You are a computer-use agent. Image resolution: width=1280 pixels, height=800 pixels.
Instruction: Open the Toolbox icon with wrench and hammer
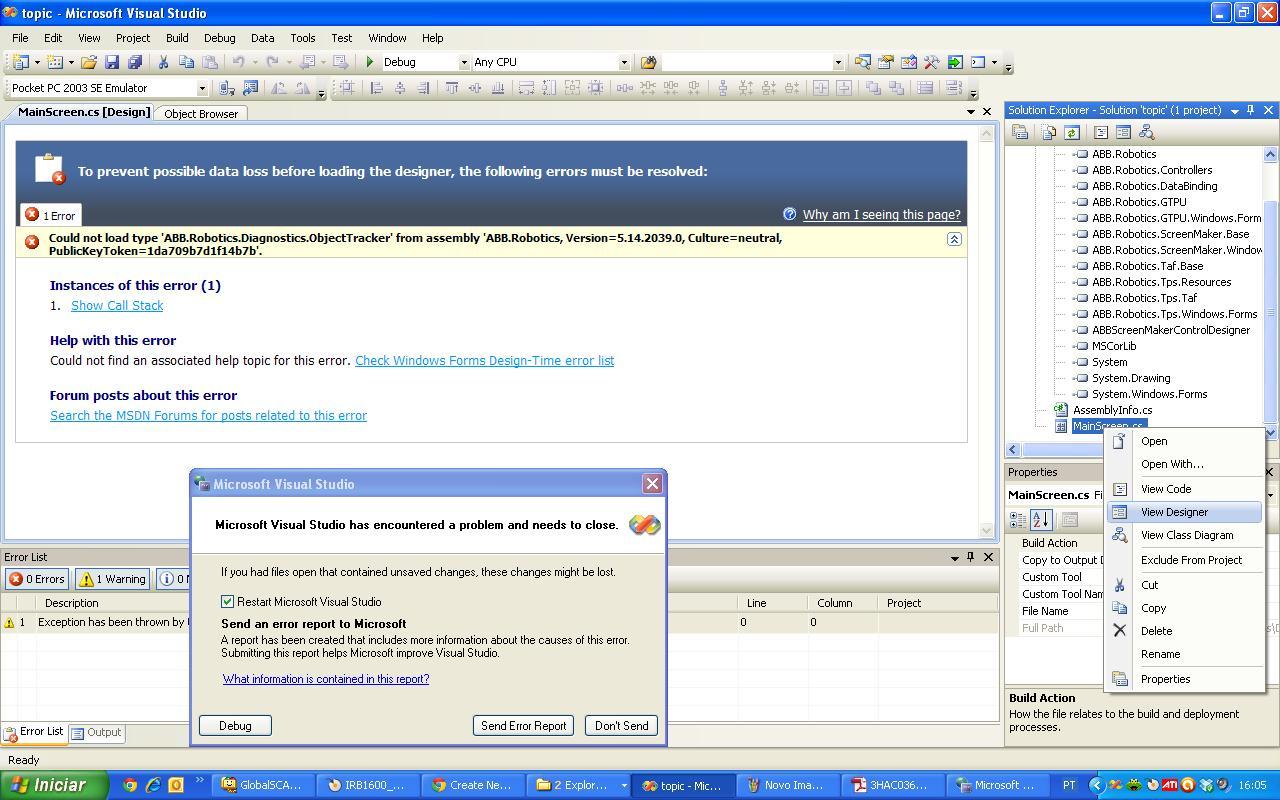coord(931,62)
